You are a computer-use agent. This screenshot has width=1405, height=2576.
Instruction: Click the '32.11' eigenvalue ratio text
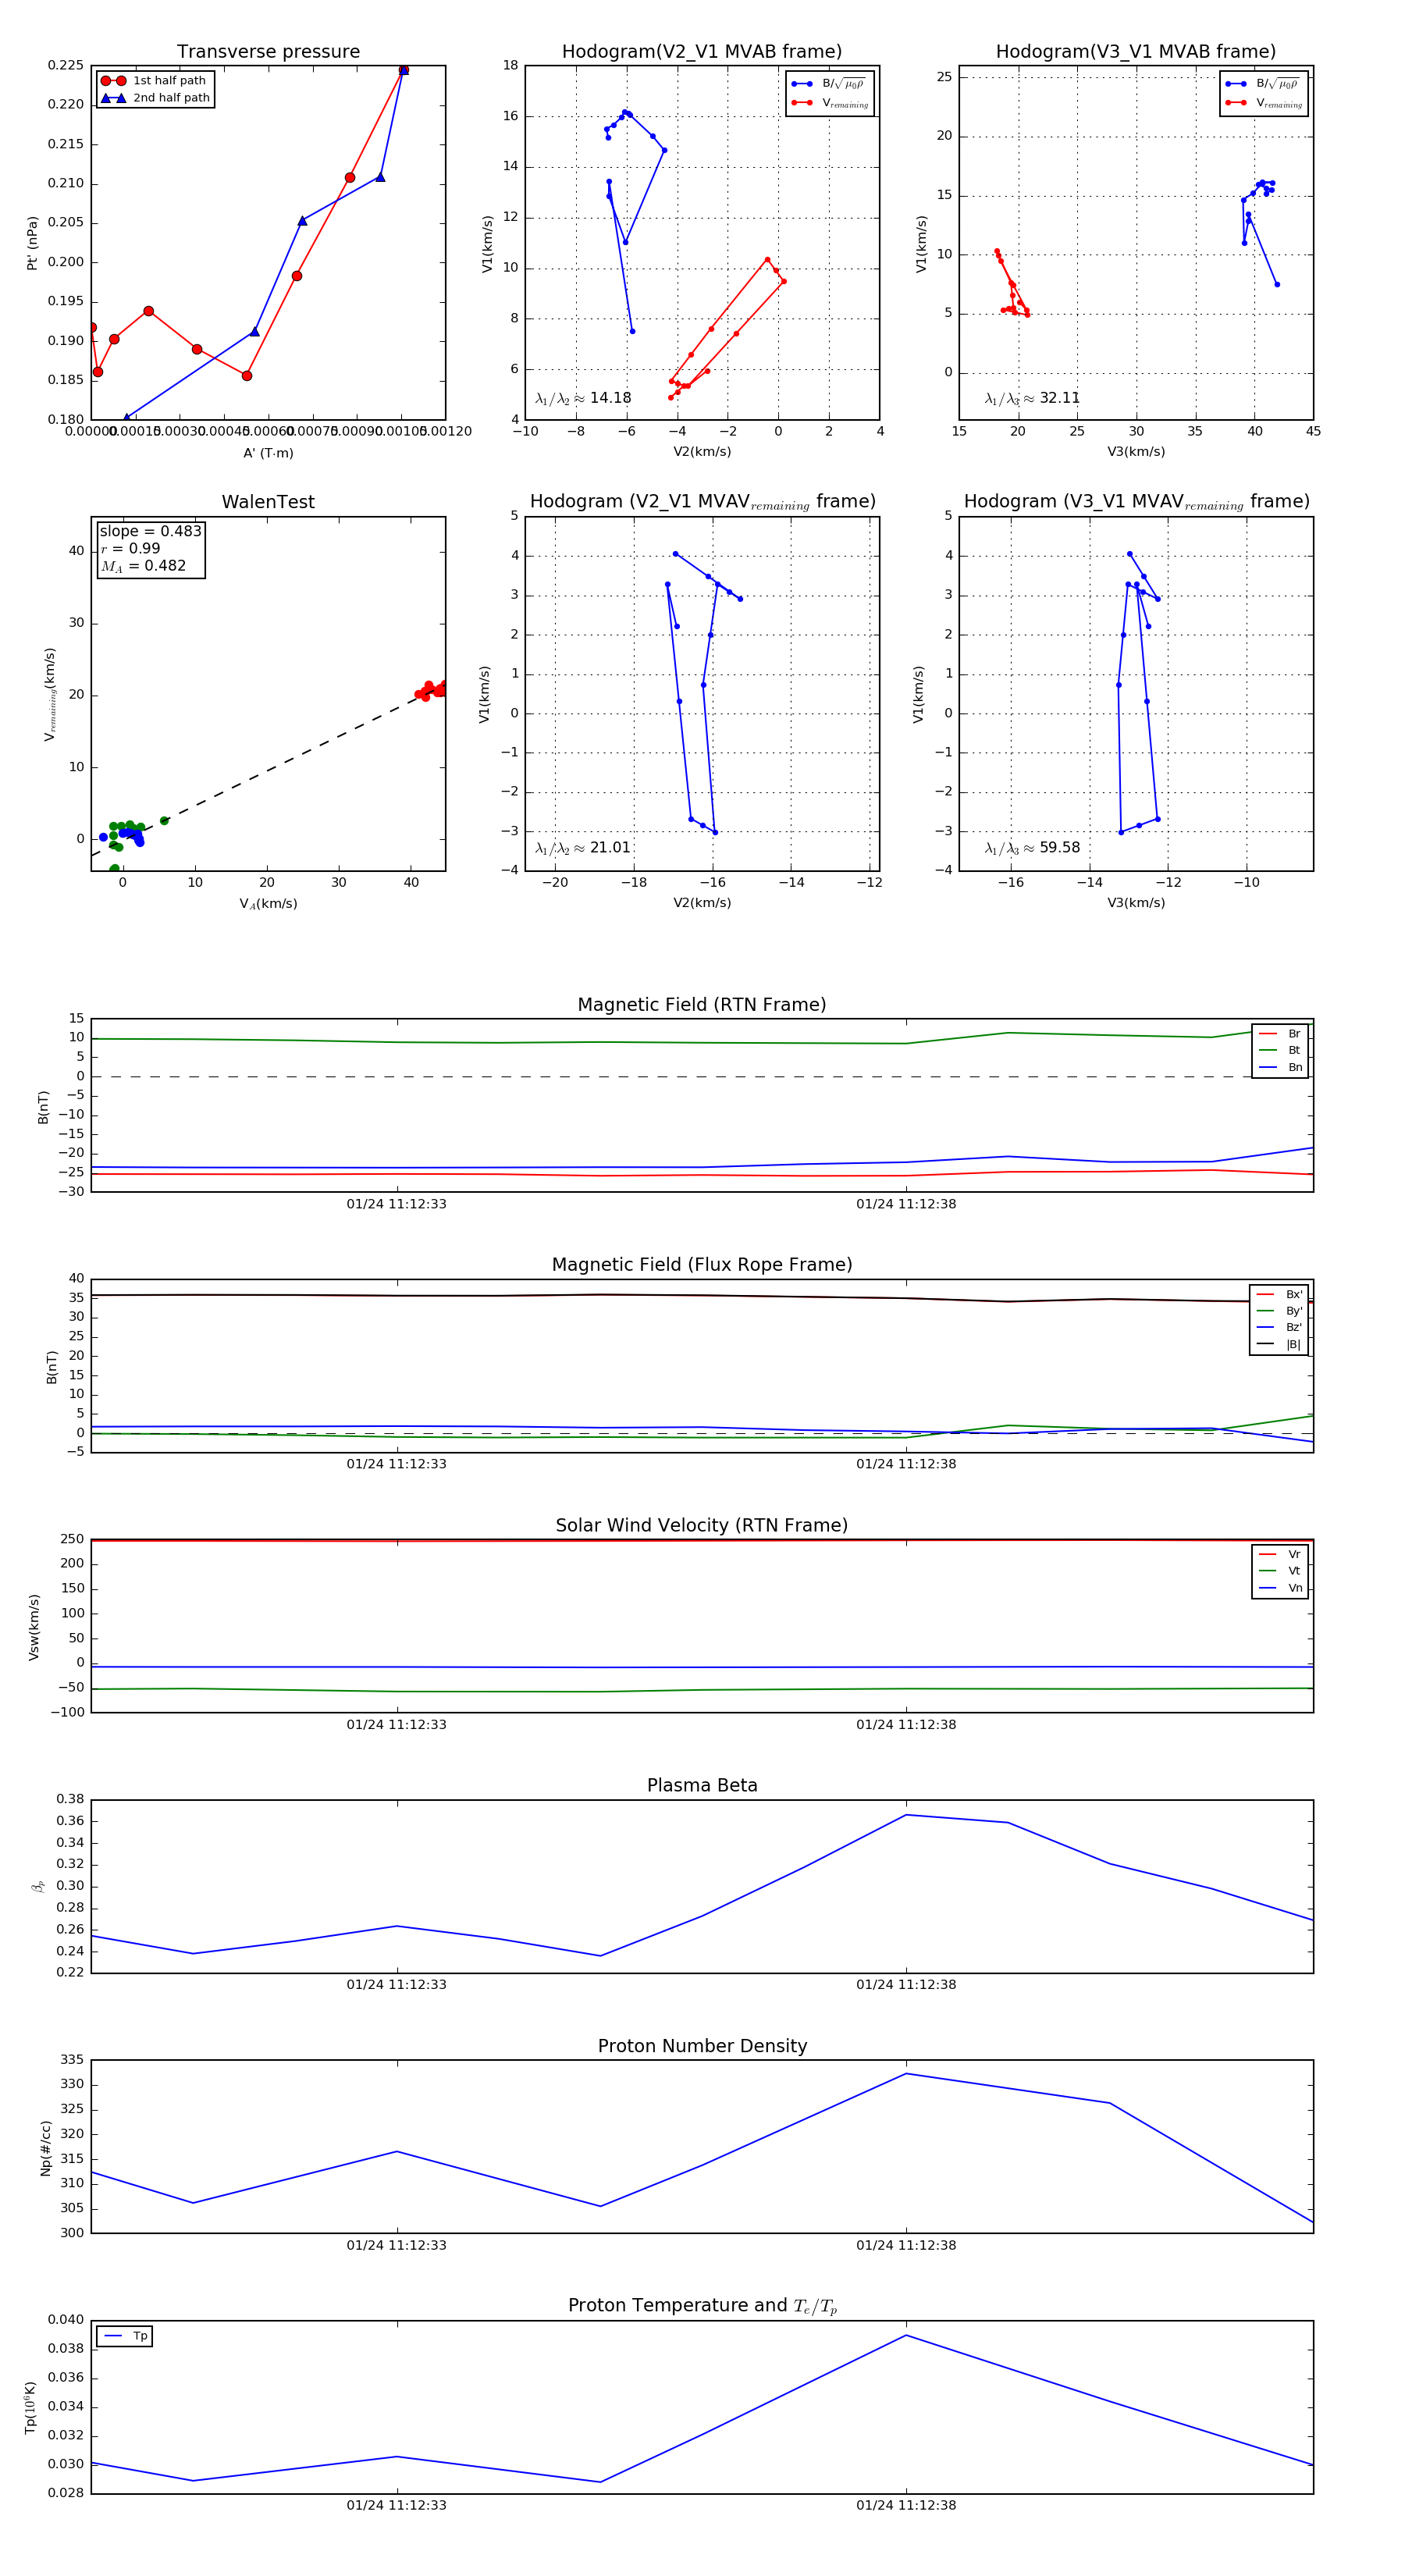[1059, 398]
